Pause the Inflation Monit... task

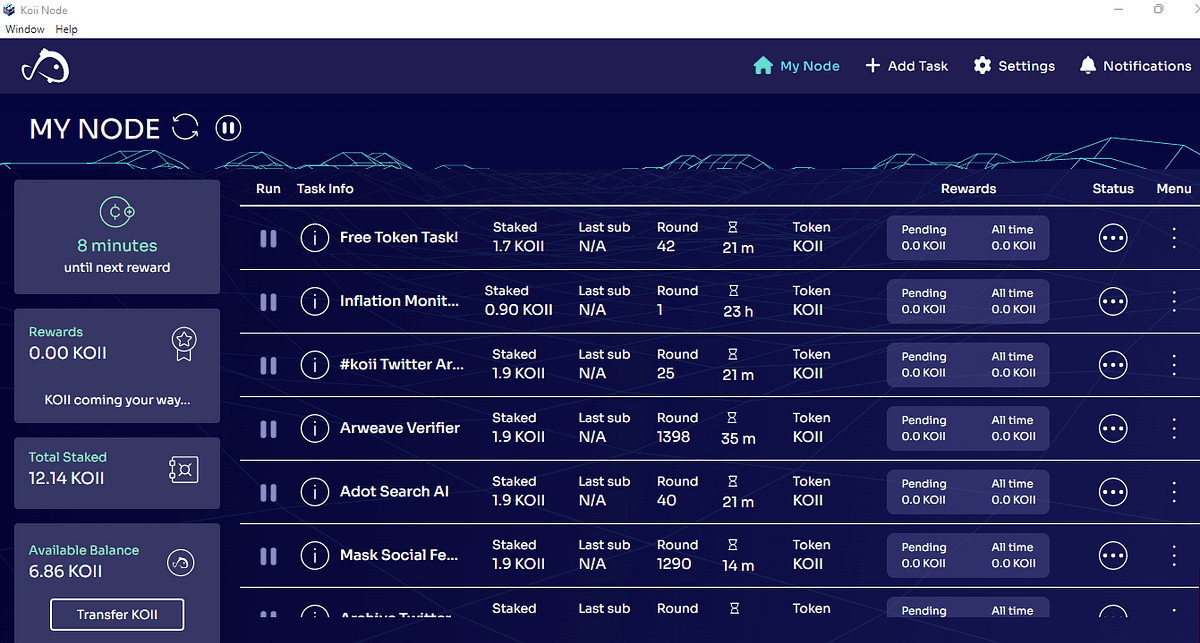[x=267, y=301]
